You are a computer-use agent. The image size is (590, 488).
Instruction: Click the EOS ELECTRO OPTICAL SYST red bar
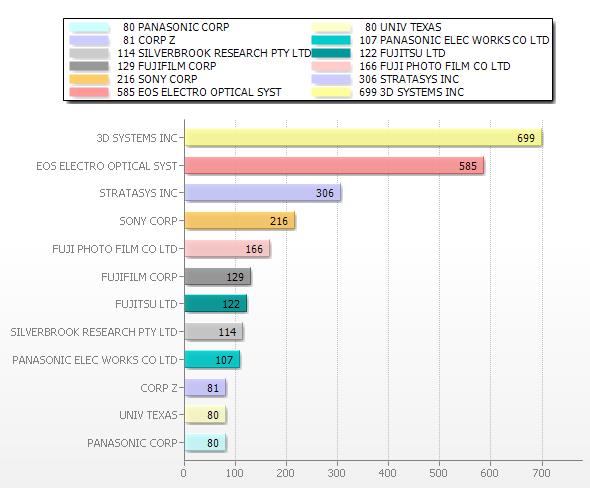[x=334, y=166]
